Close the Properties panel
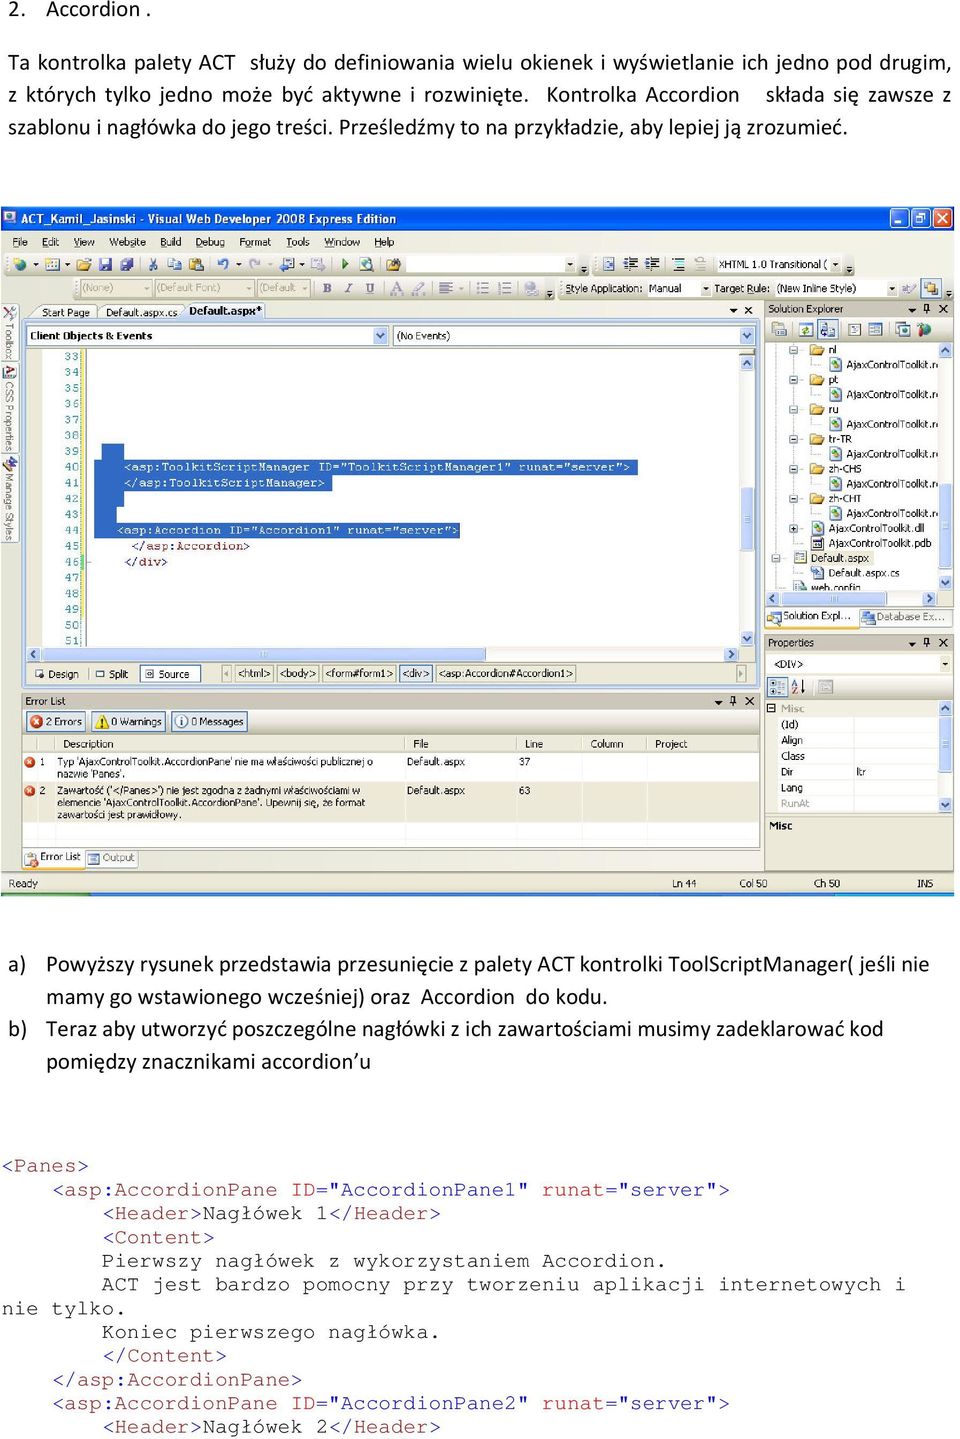The height and width of the screenshot is (1439, 960). (x=943, y=642)
